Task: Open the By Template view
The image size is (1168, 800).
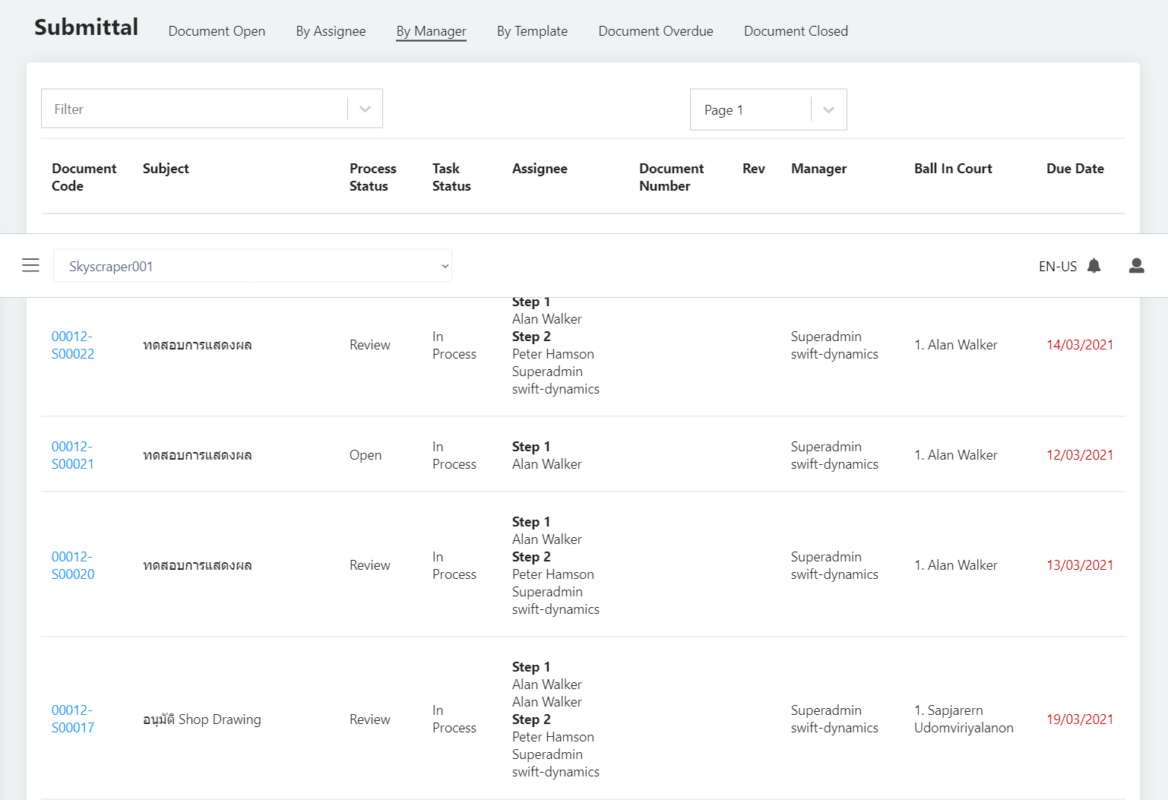Action: [532, 31]
